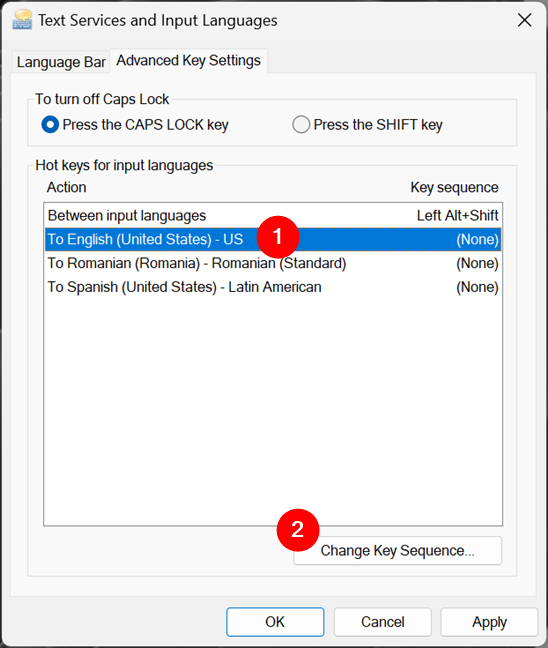Open the Advanced Key Settings tab
This screenshot has width=548, height=648.
tap(188, 61)
